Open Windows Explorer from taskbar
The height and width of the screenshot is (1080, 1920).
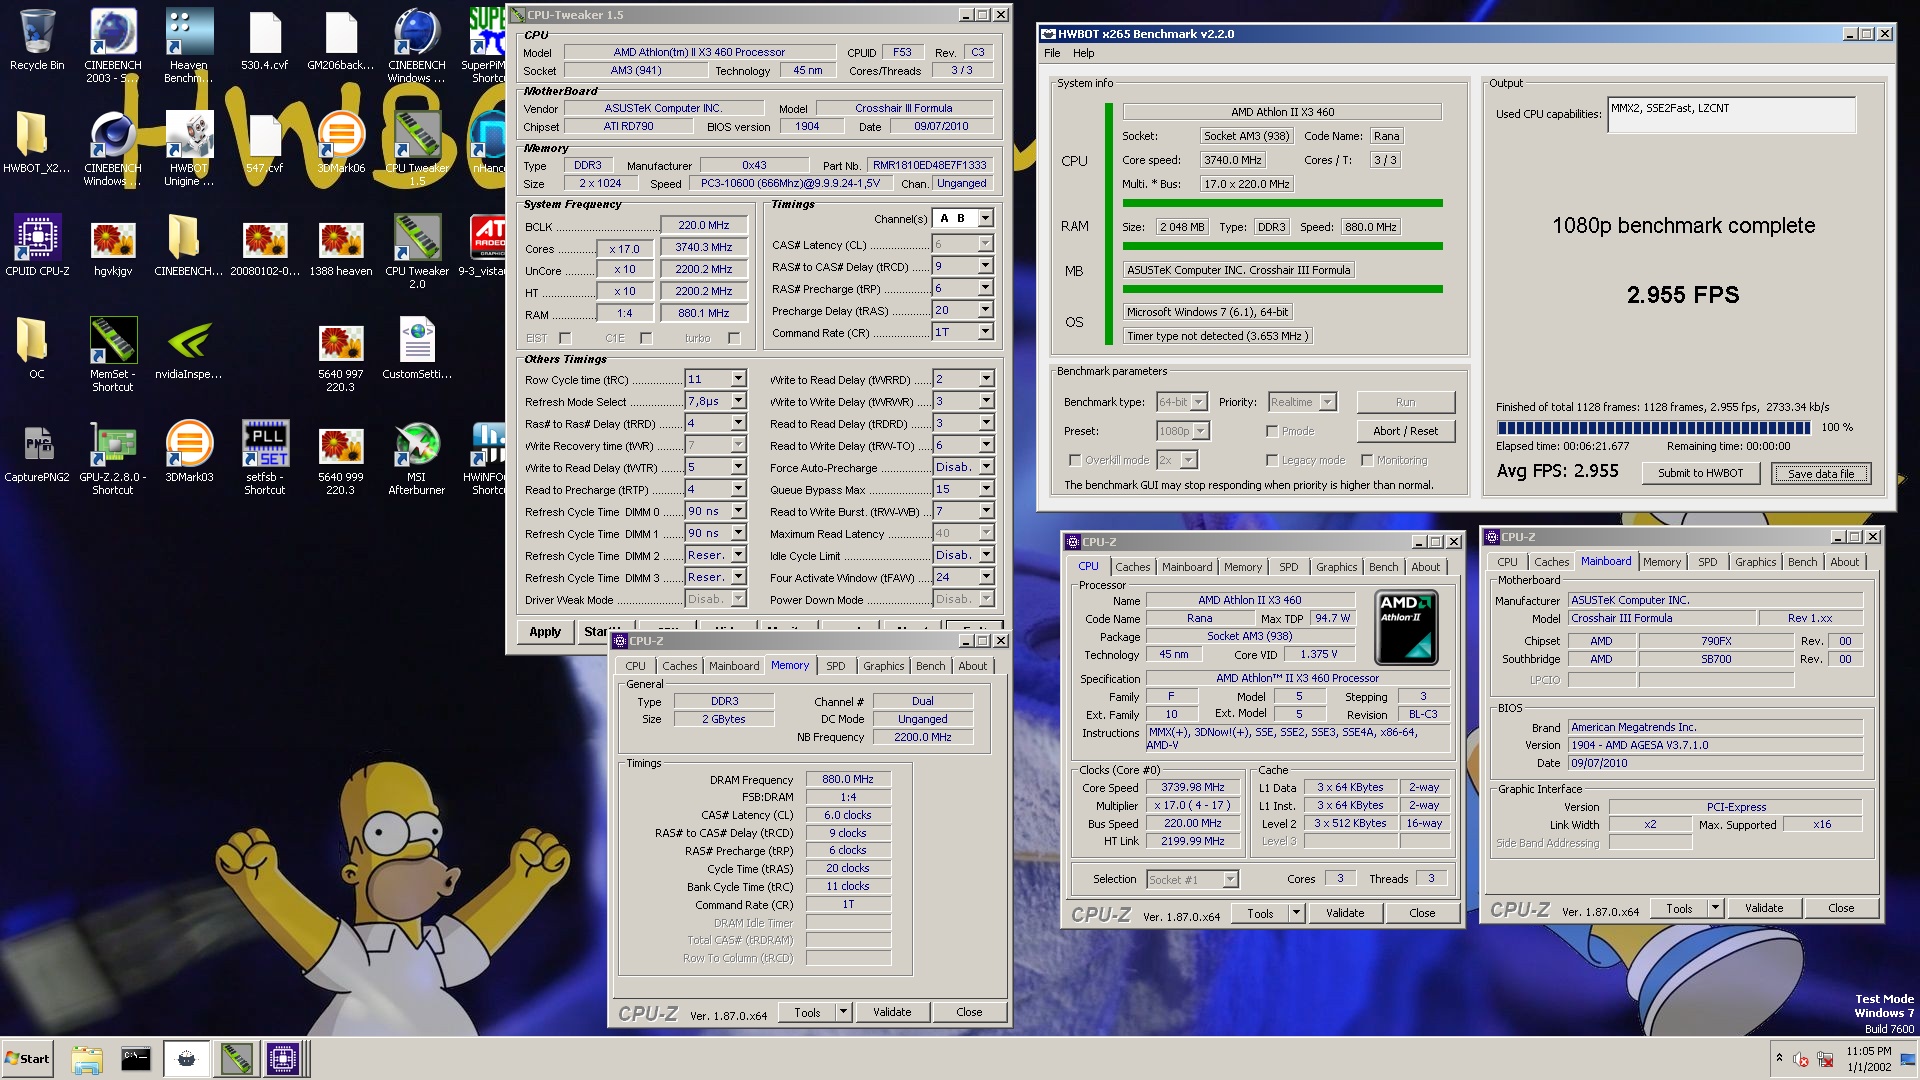[87, 1059]
